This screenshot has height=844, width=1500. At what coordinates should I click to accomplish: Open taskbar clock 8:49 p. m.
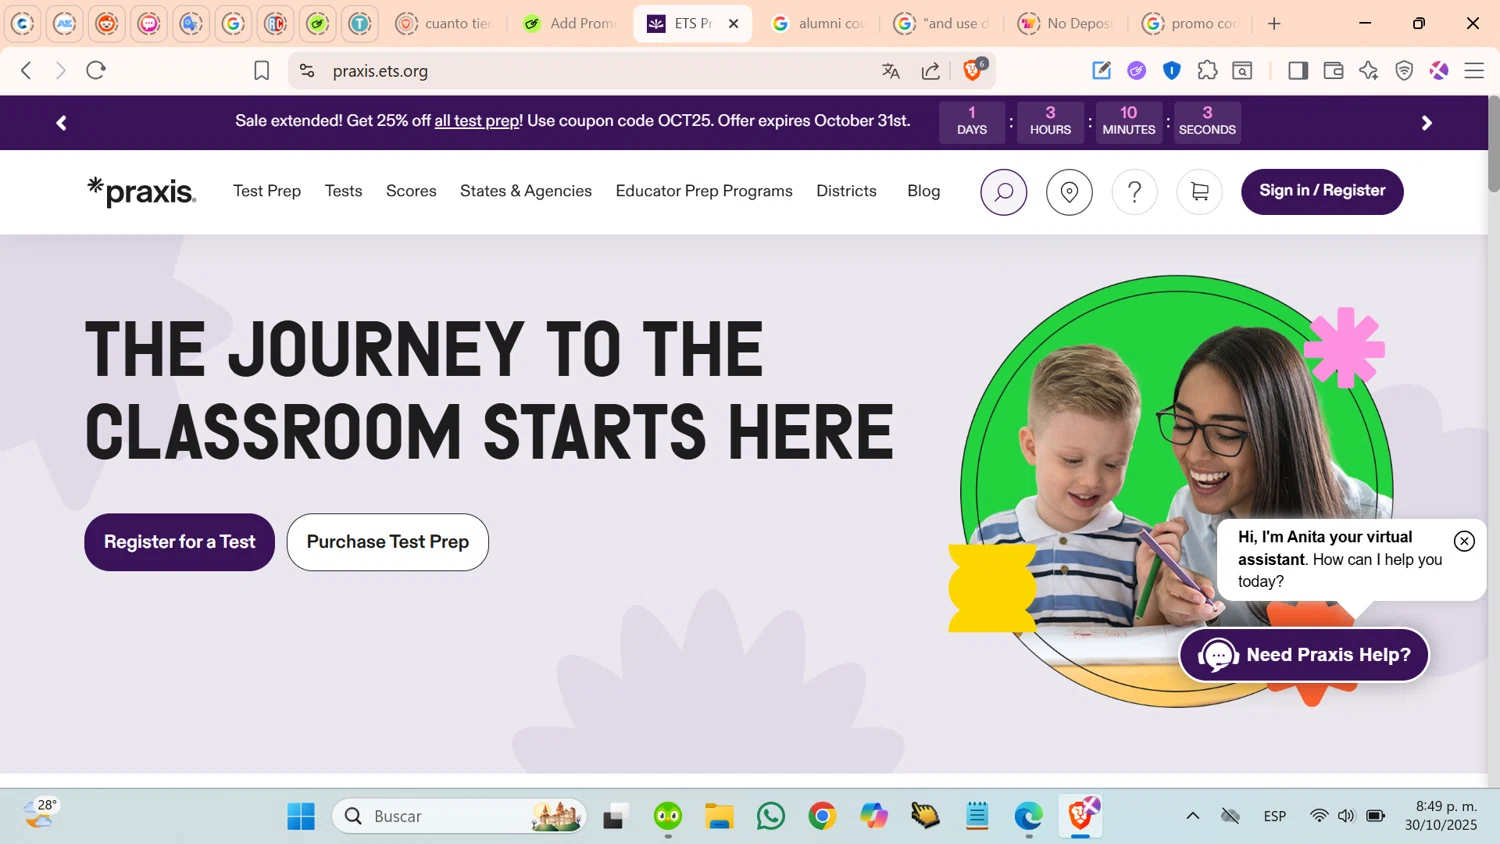point(1441,815)
